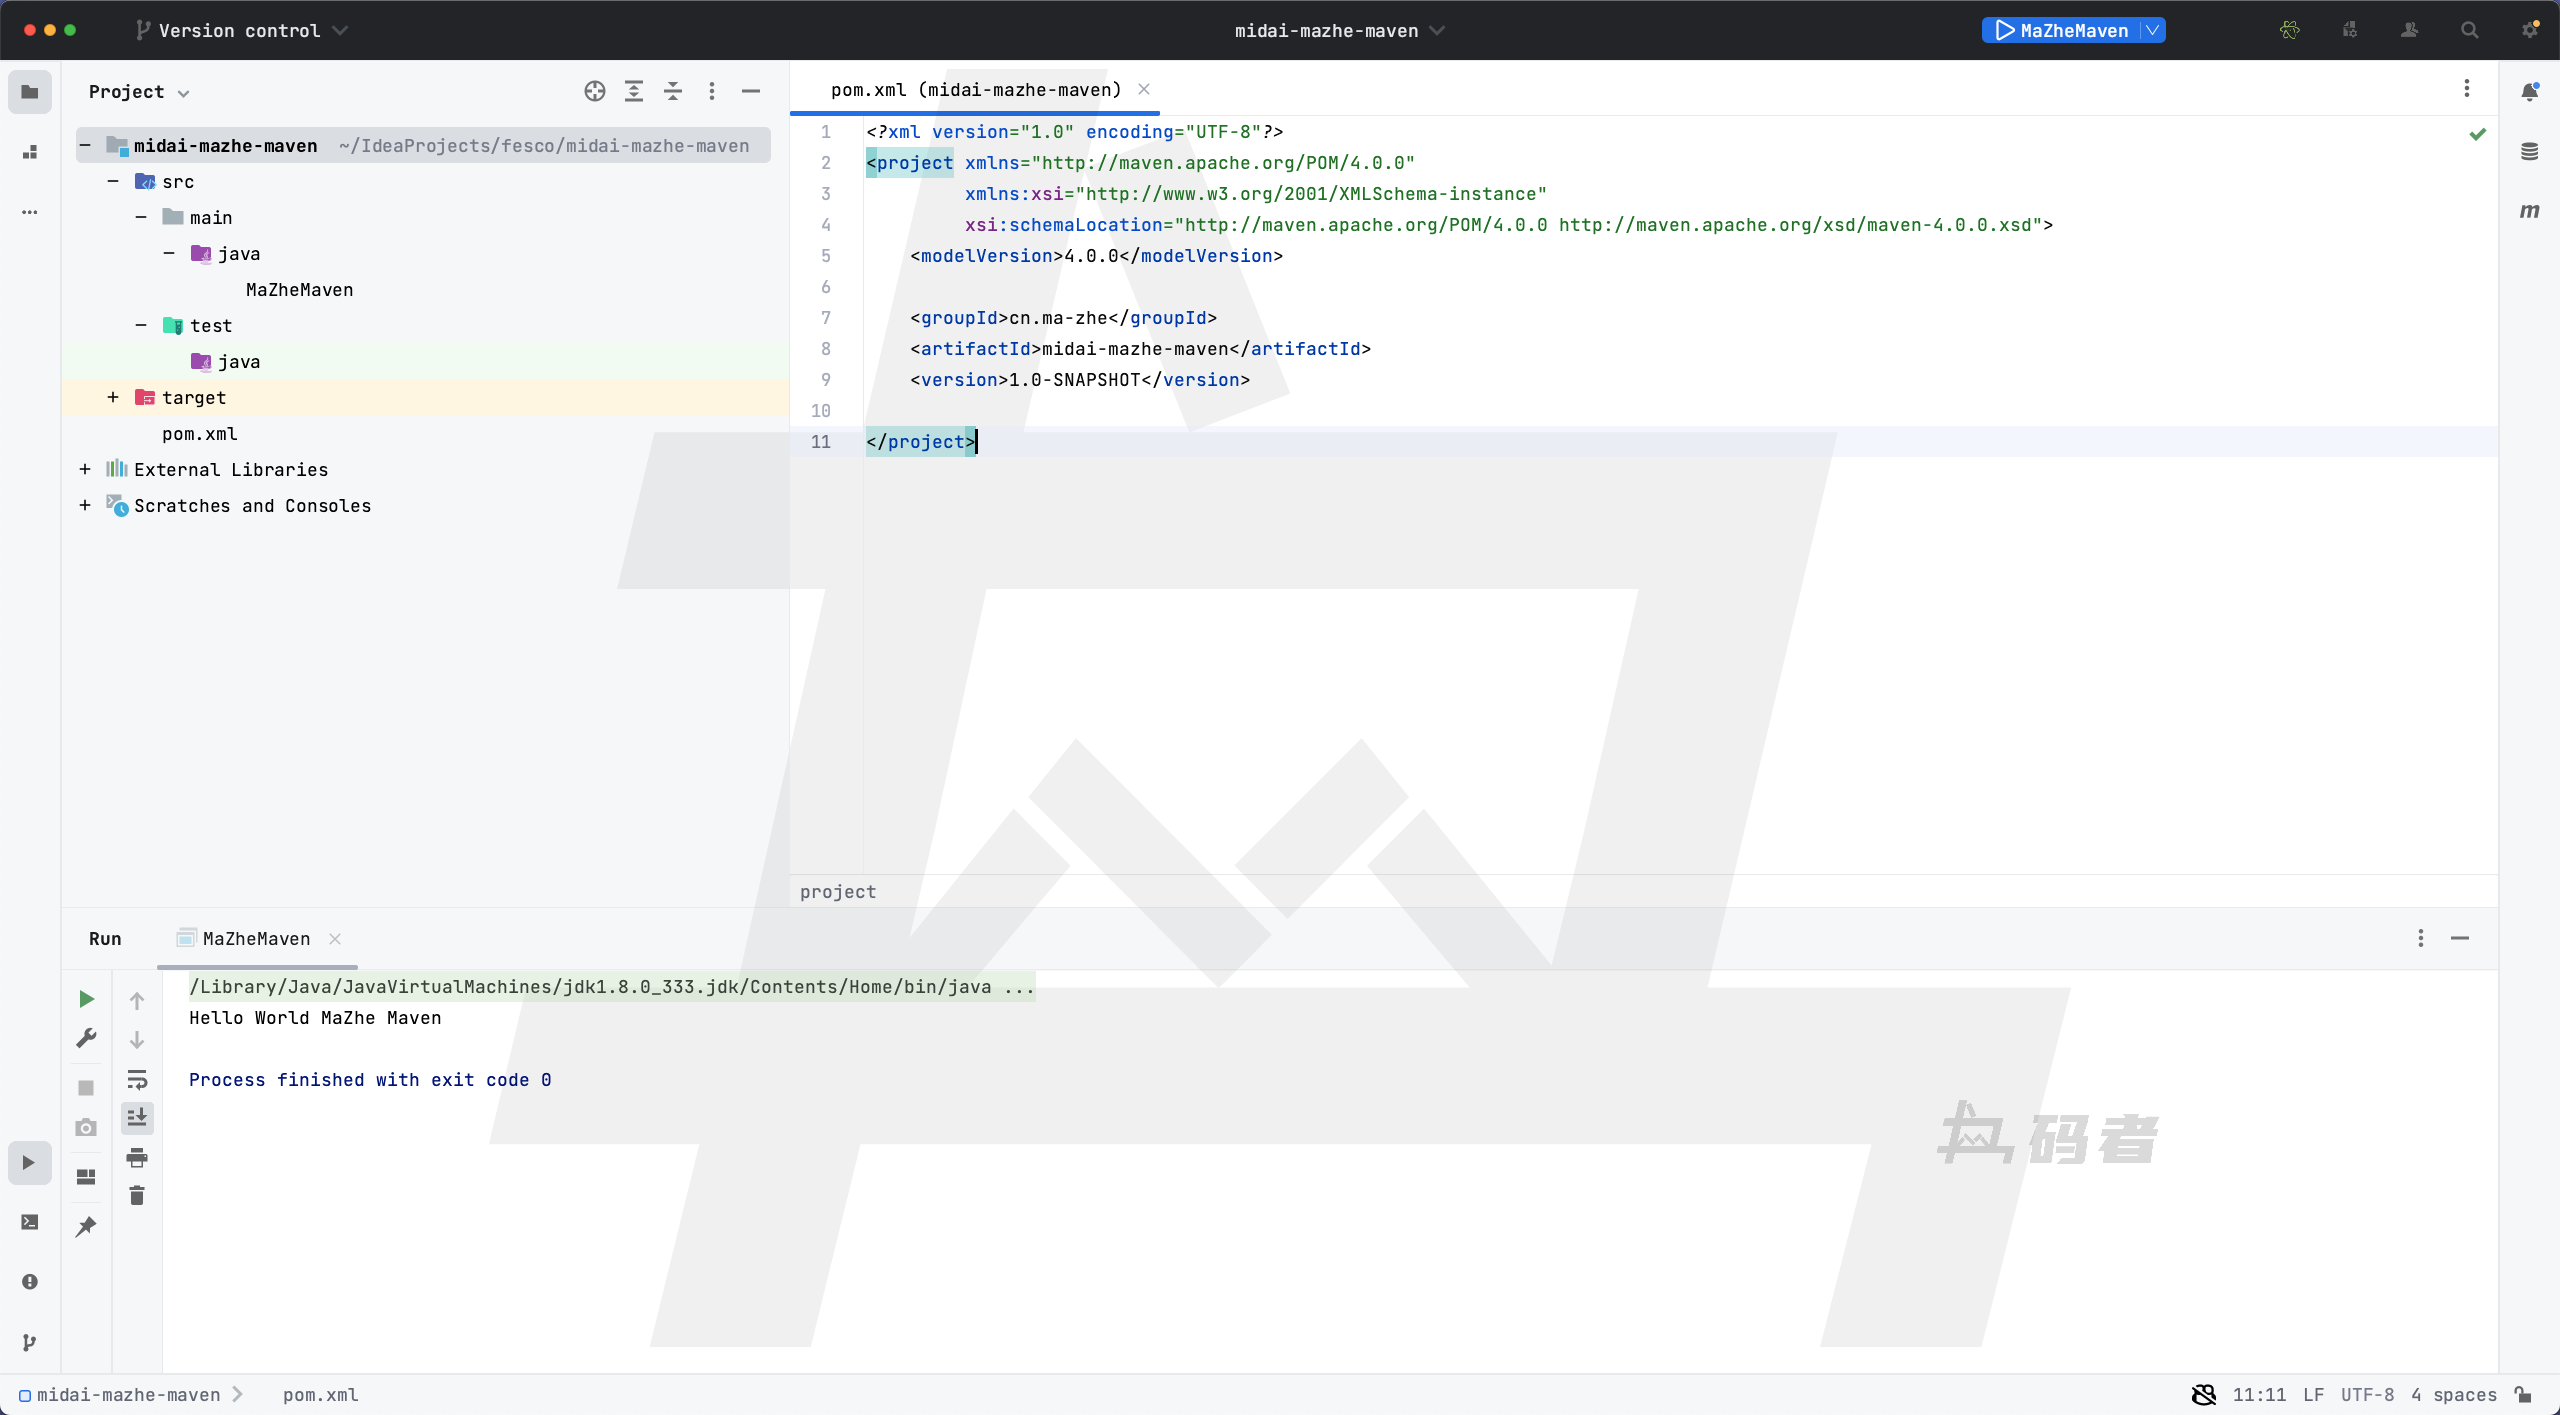Click the Collapse All tree icon

click(673, 92)
